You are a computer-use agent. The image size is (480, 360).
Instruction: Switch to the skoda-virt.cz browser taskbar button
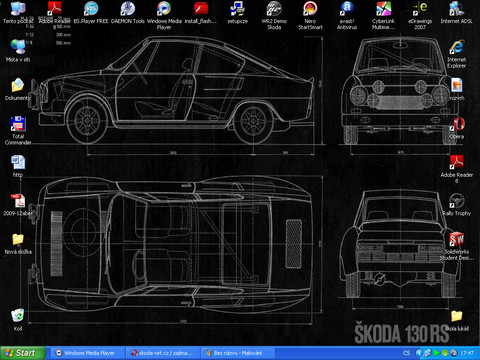coord(163,353)
